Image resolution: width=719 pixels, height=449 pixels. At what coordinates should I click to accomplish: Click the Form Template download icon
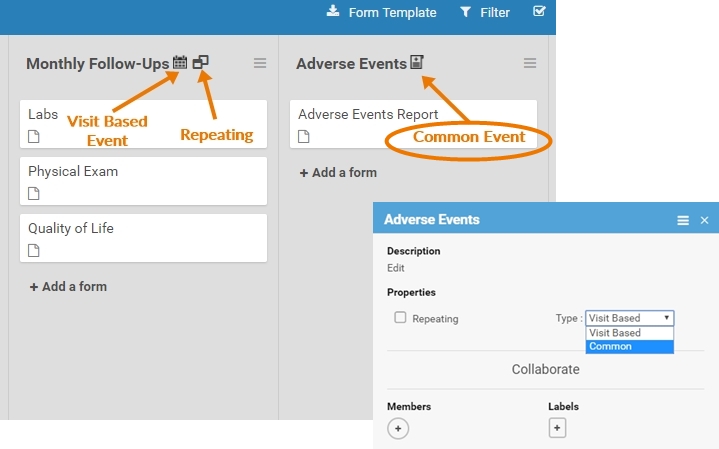(x=333, y=11)
